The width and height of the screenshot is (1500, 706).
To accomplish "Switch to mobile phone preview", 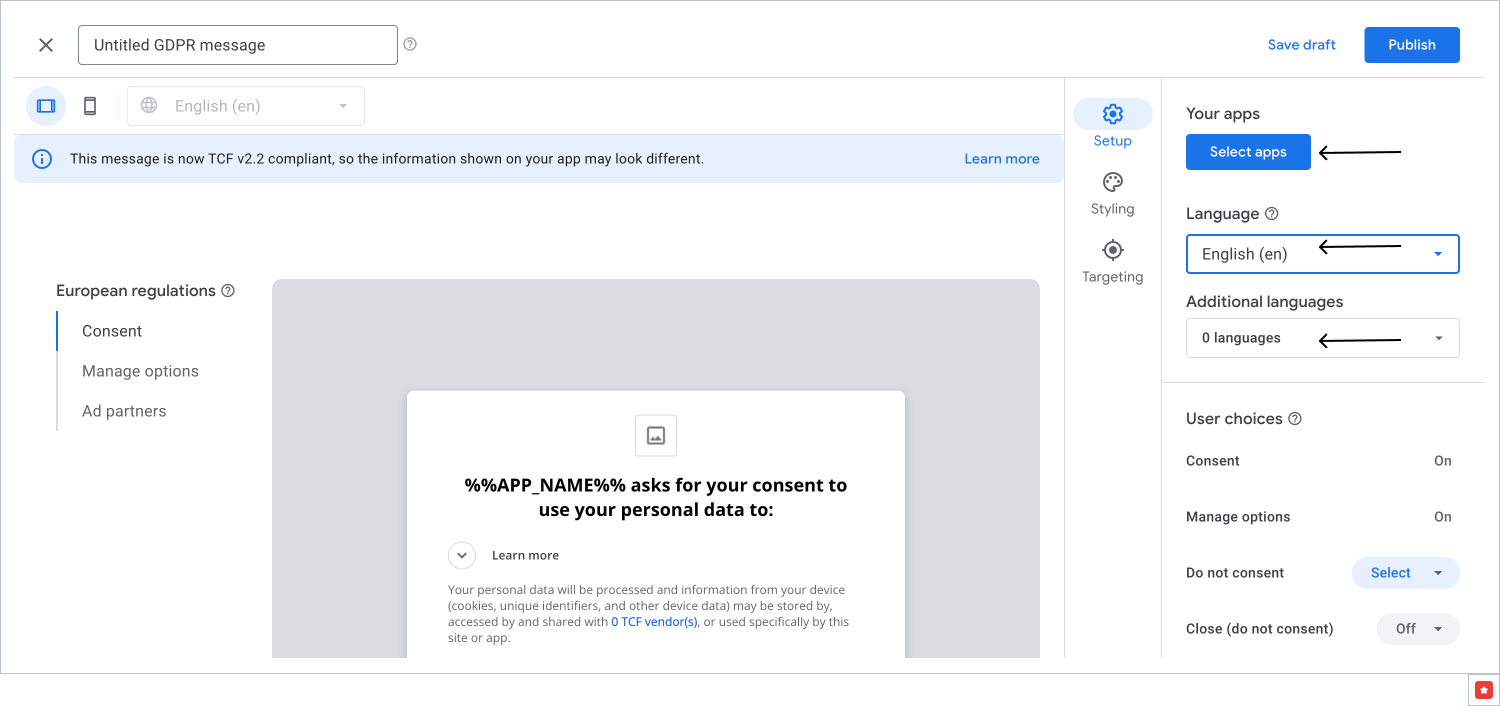I will coord(90,106).
